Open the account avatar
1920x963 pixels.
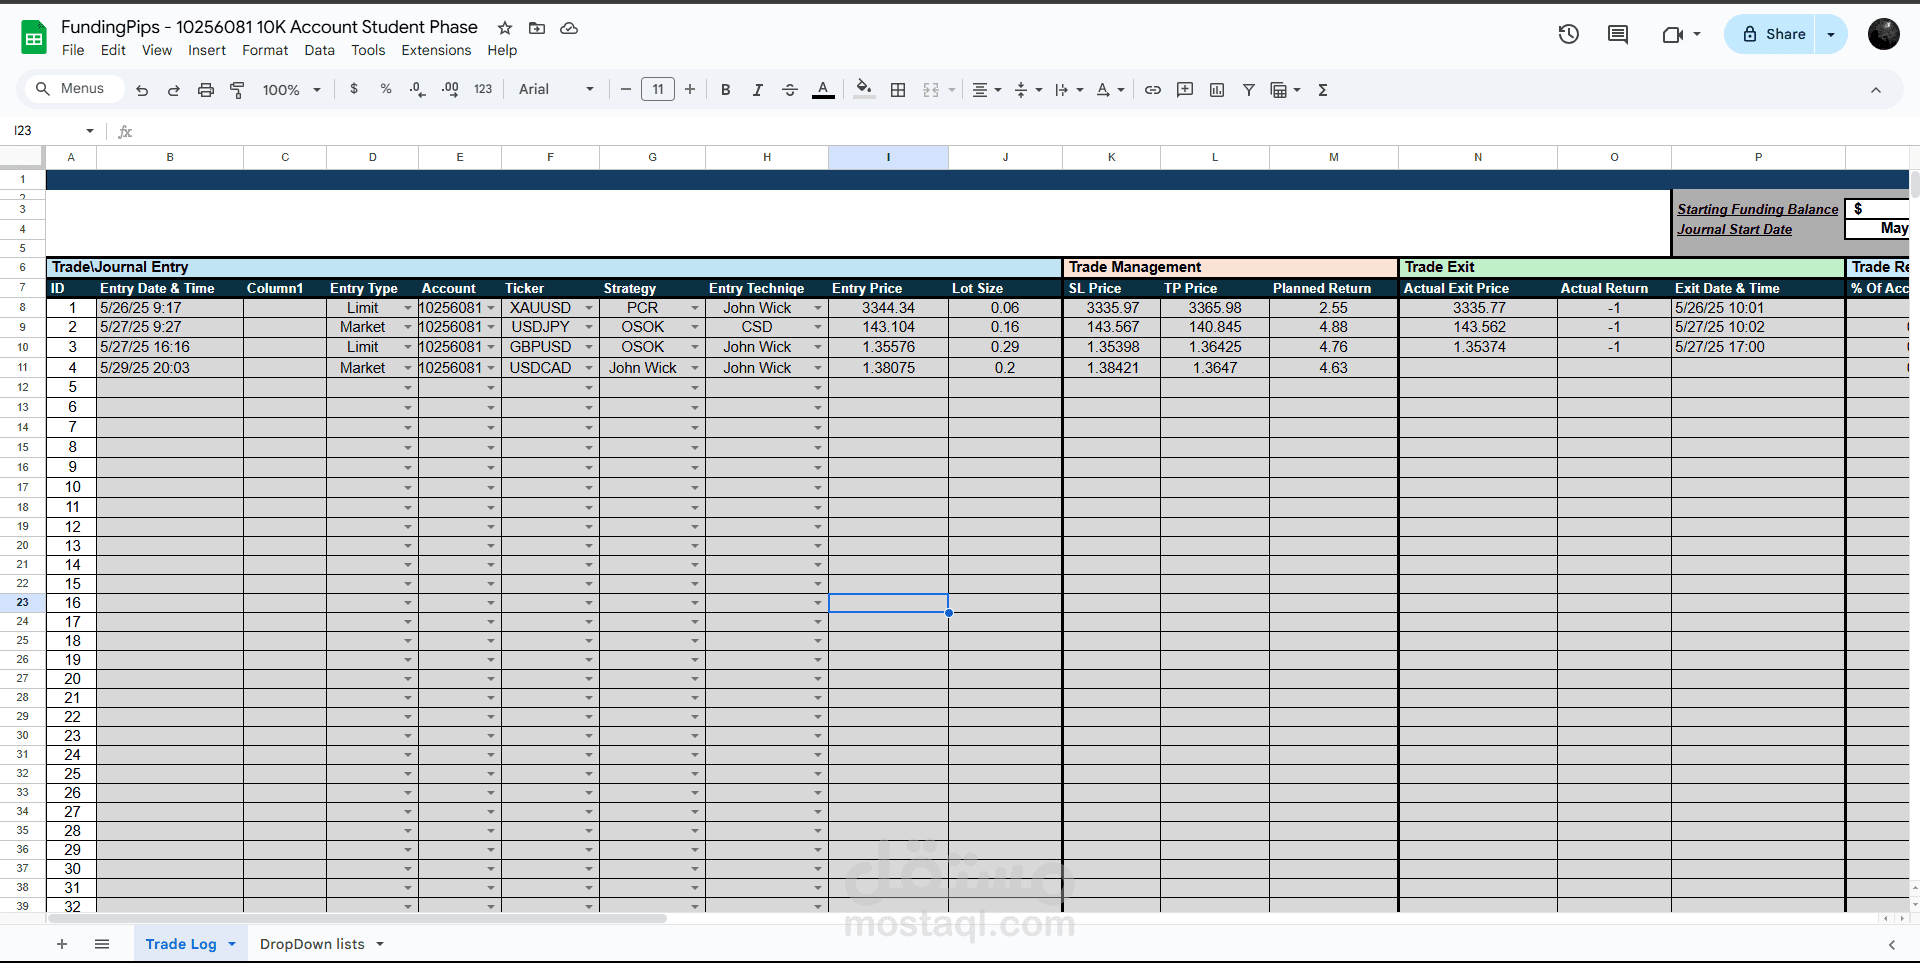point(1884,34)
